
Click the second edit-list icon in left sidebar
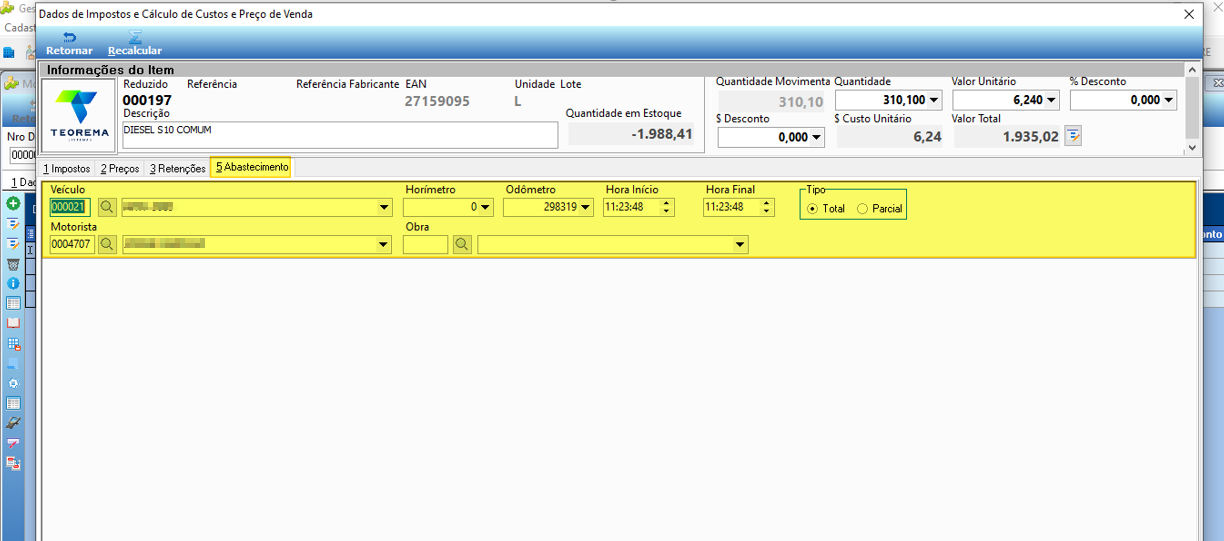tap(14, 244)
